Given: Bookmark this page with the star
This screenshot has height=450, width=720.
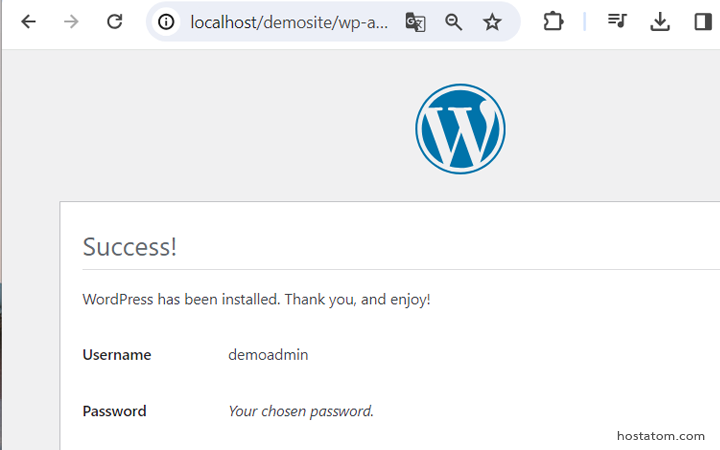Looking at the screenshot, I should point(492,22).
